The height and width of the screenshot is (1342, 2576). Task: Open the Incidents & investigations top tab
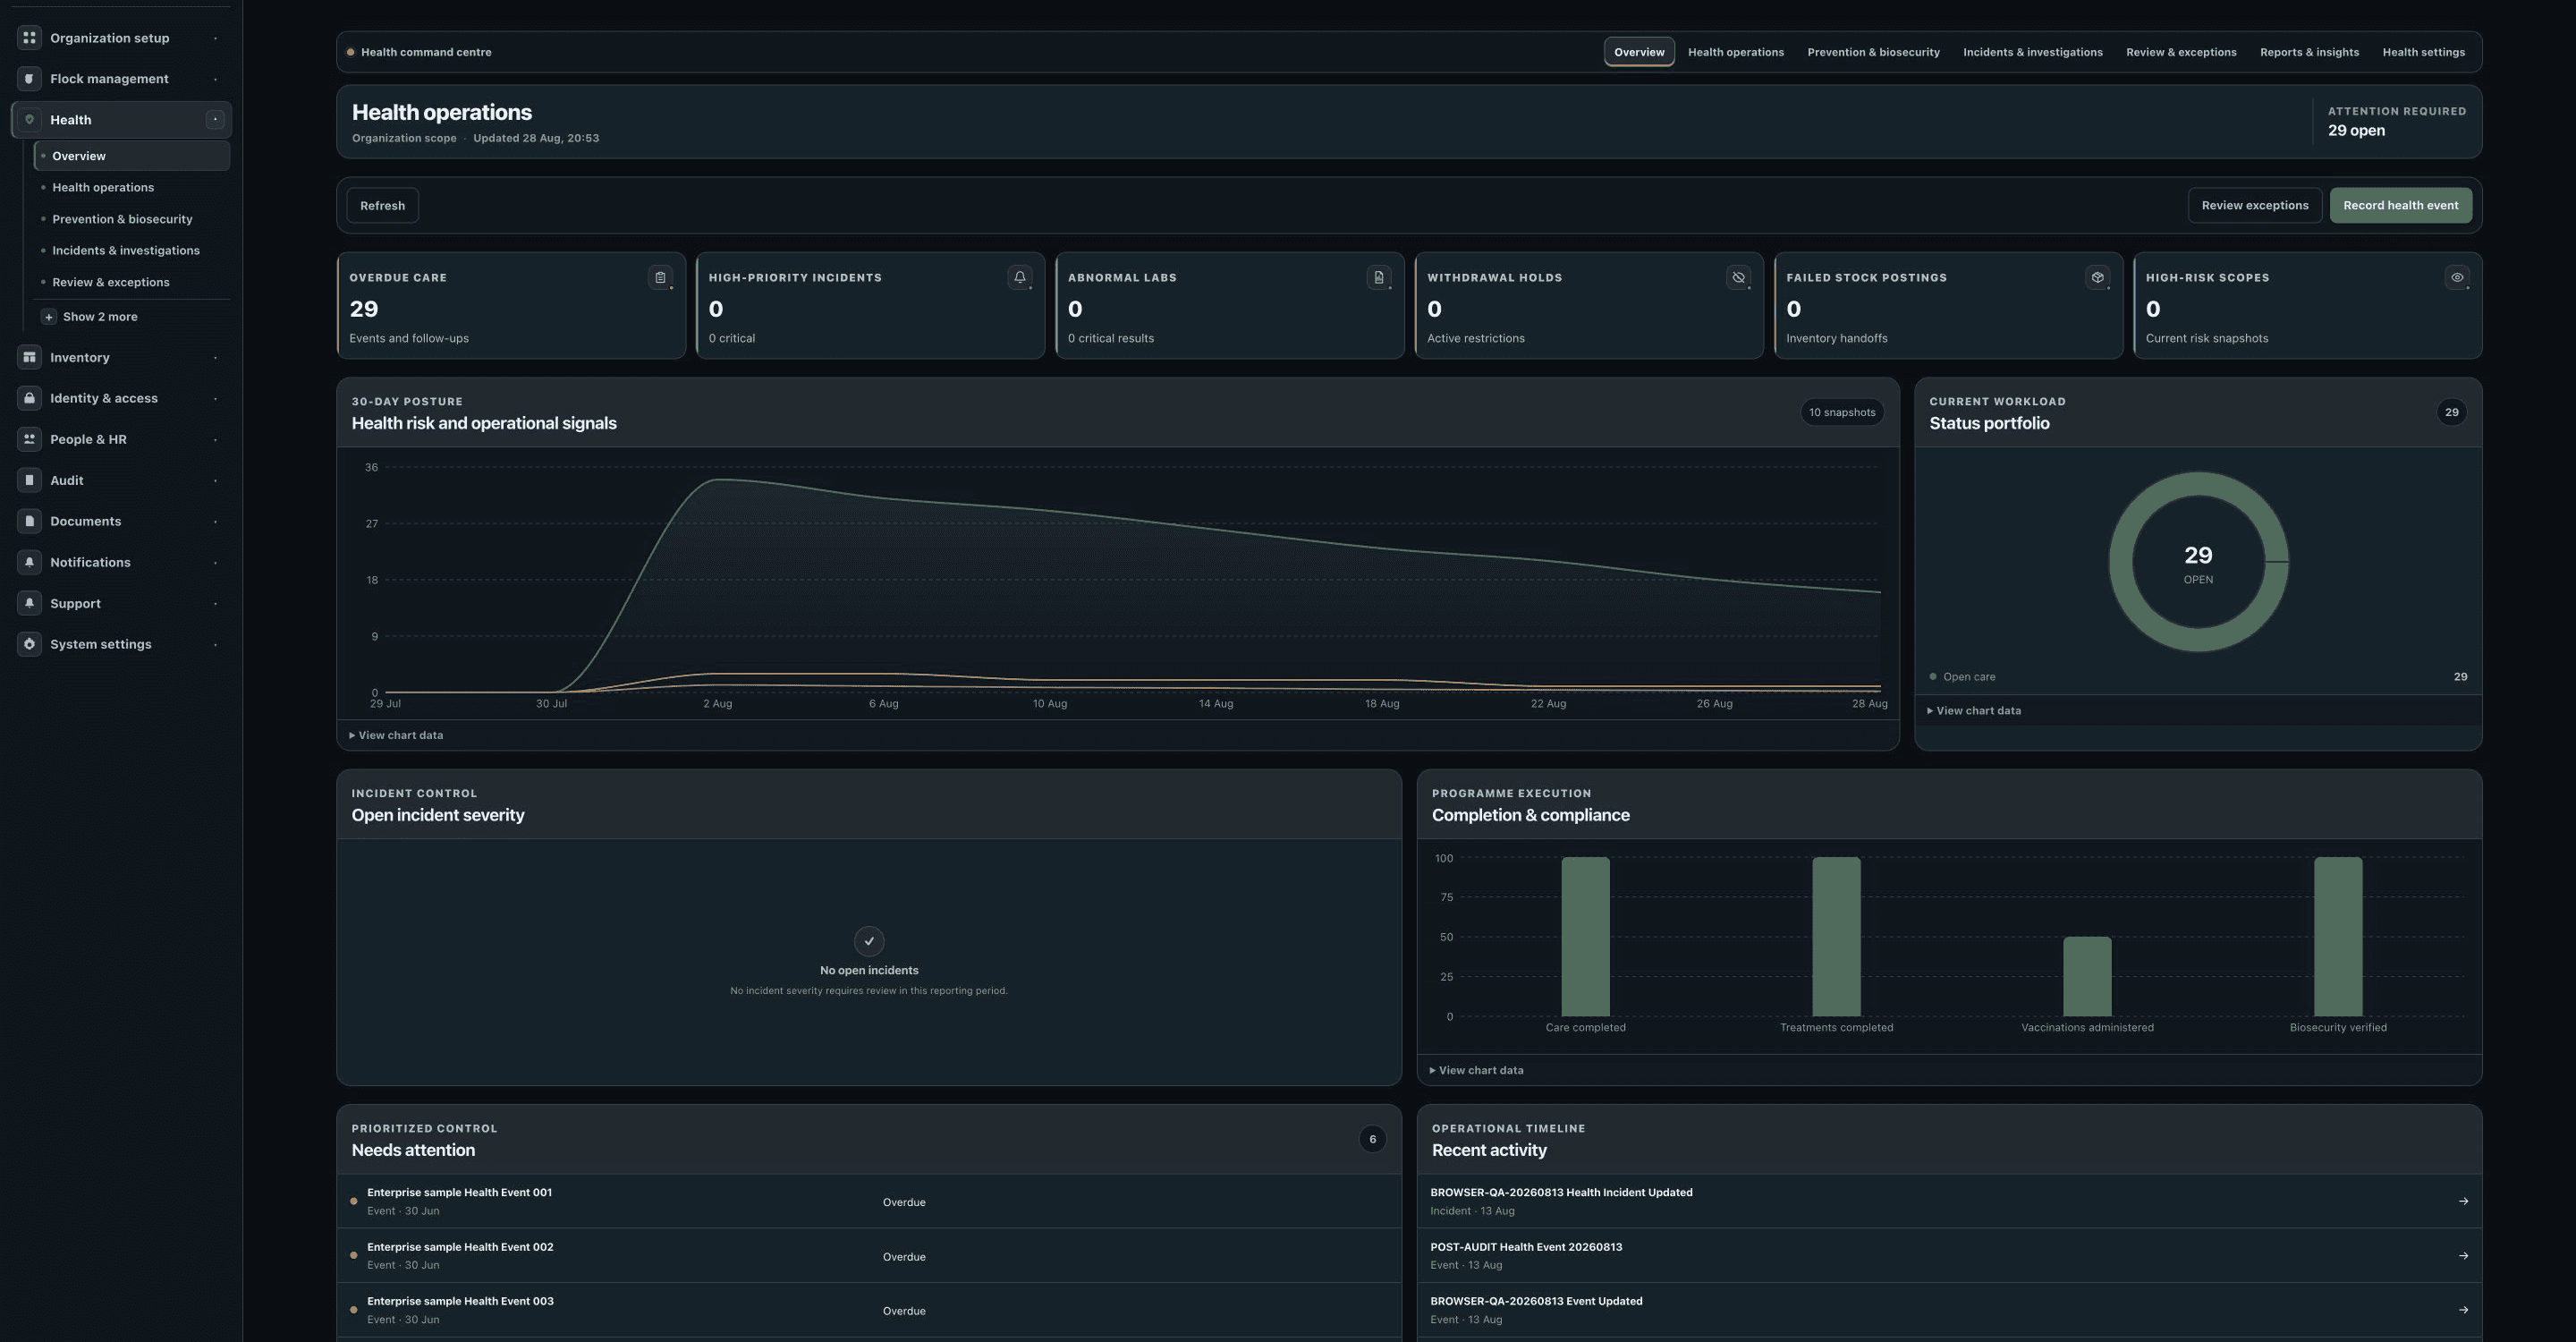(2032, 52)
